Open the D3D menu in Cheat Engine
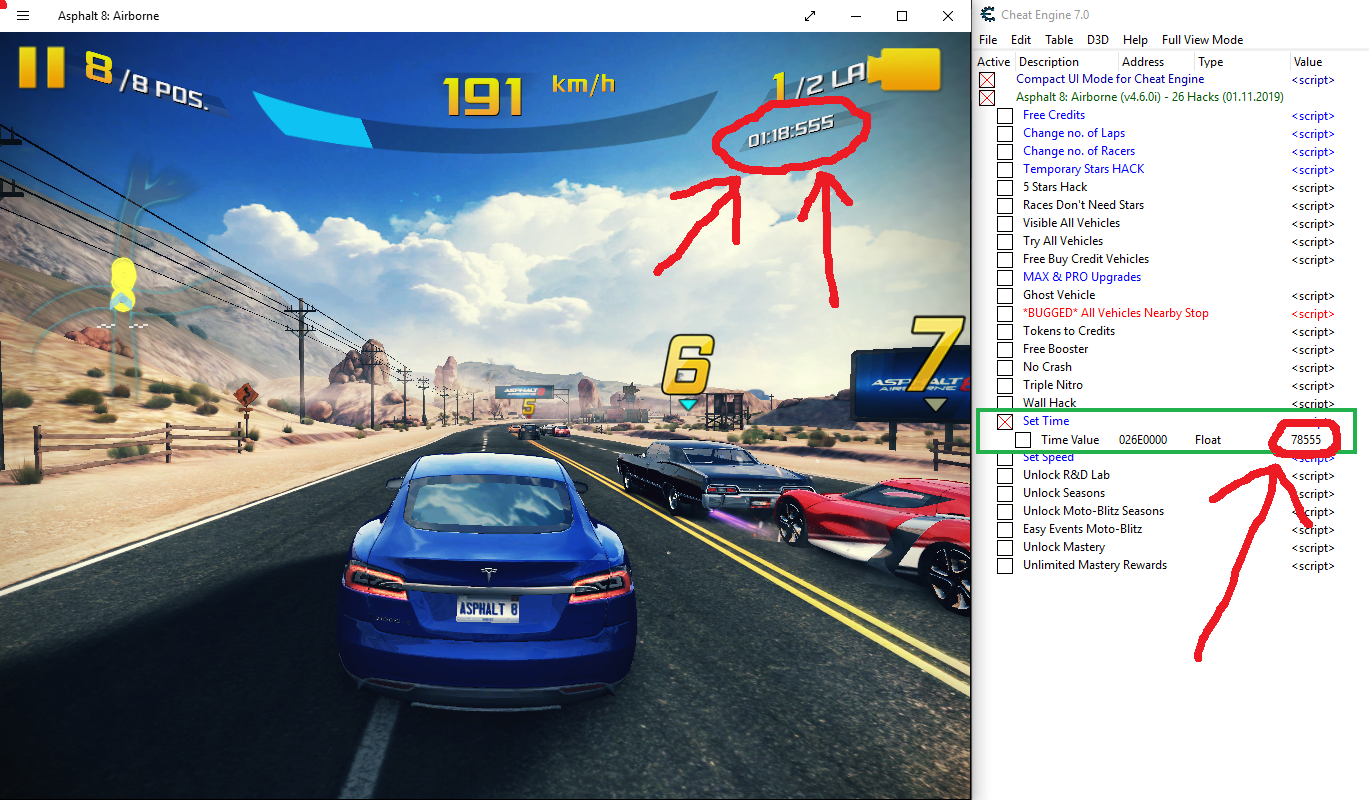This screenshot has height=800, width=1369. (x=1098, y=40)
